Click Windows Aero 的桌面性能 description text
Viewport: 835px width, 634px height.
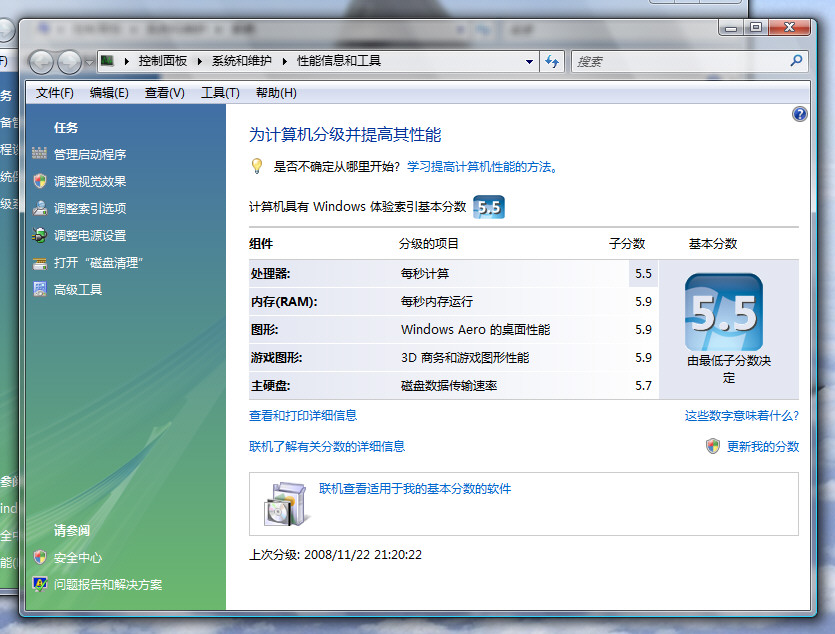(x=476, y=330)
